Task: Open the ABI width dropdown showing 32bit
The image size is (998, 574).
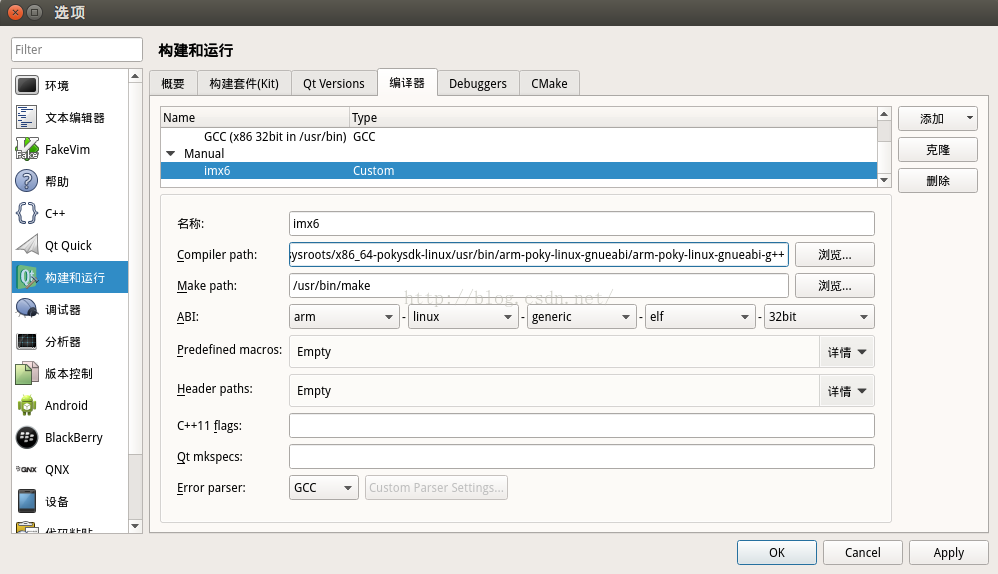Action: click(819, 316)
